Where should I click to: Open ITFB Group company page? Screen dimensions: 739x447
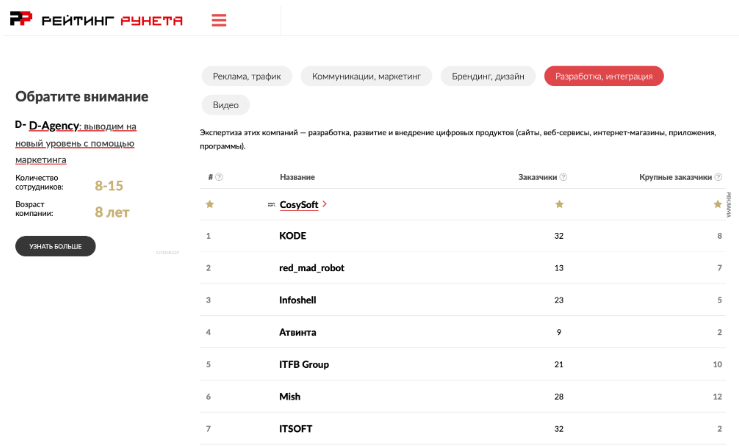point(304,364)
